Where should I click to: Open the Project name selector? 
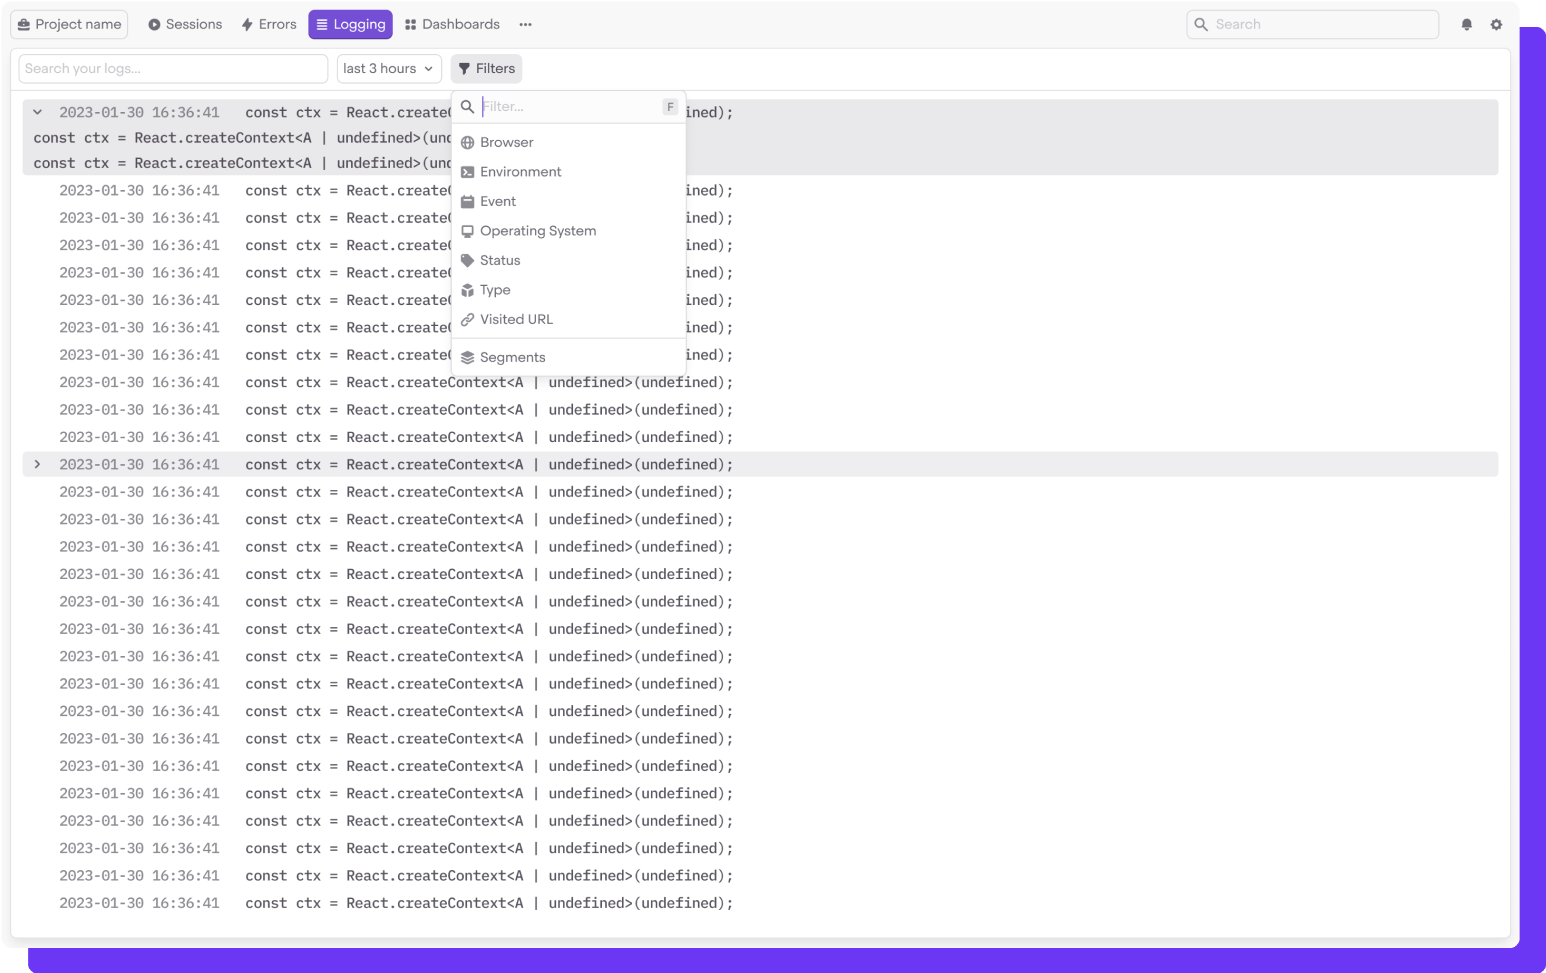point(69,24)
